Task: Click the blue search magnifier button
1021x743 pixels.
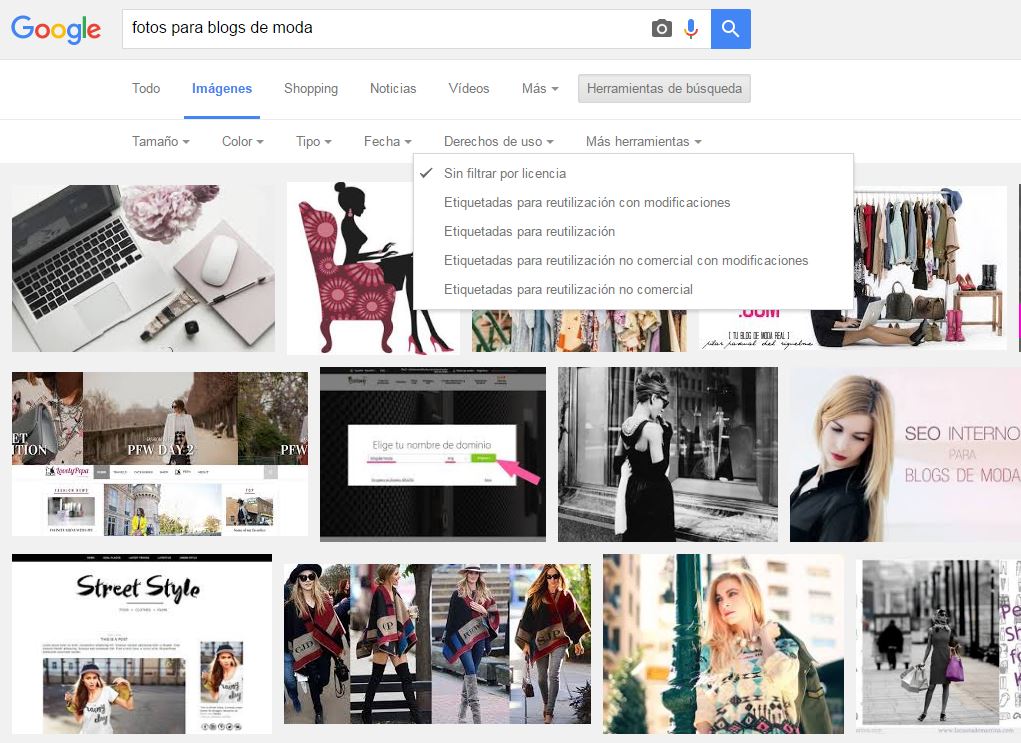Action: 731,29
